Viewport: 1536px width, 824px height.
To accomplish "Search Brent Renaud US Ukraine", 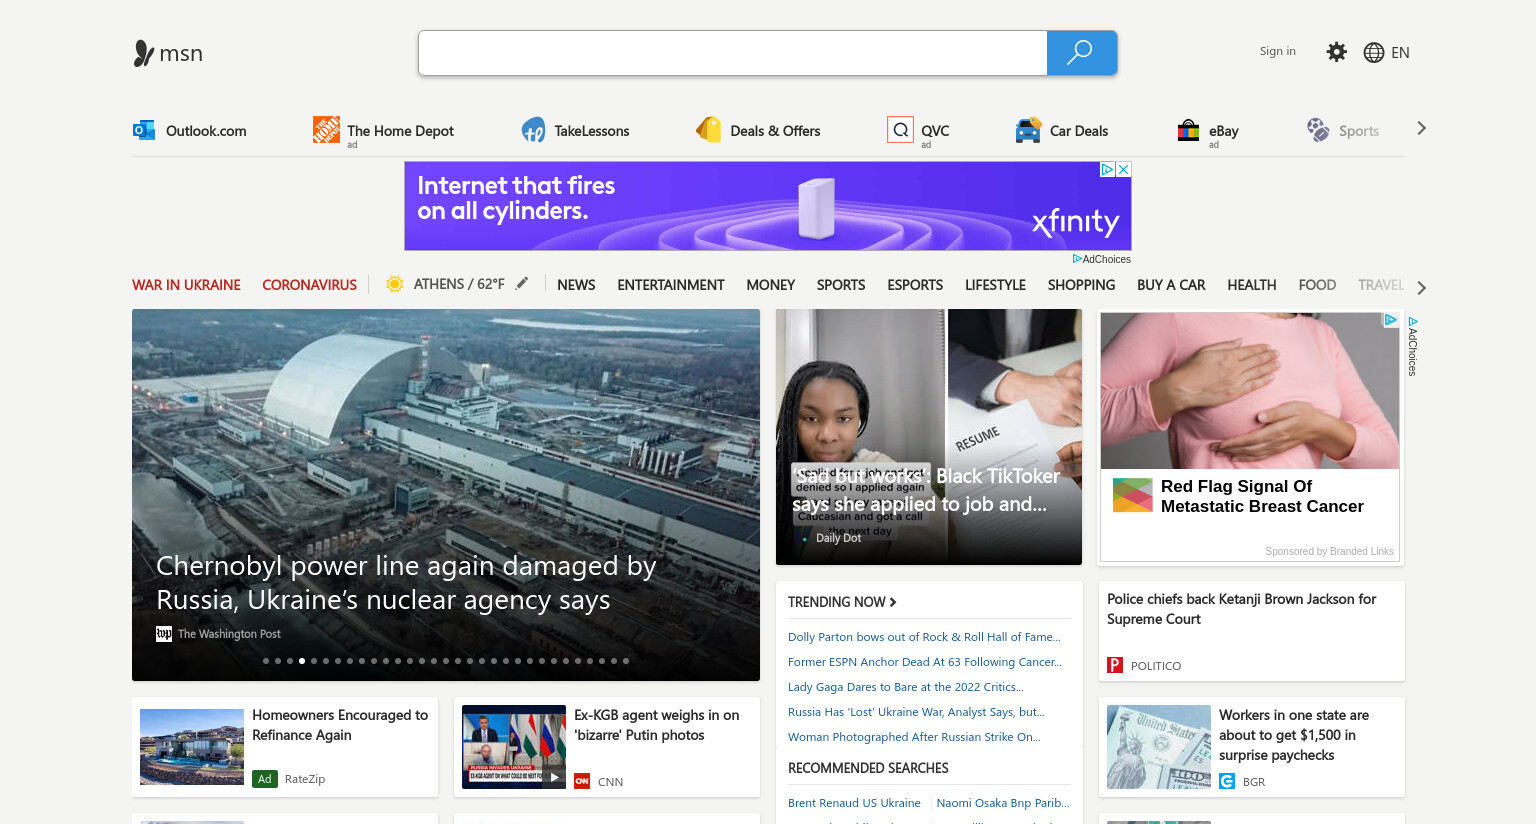I will click(854, 803).
